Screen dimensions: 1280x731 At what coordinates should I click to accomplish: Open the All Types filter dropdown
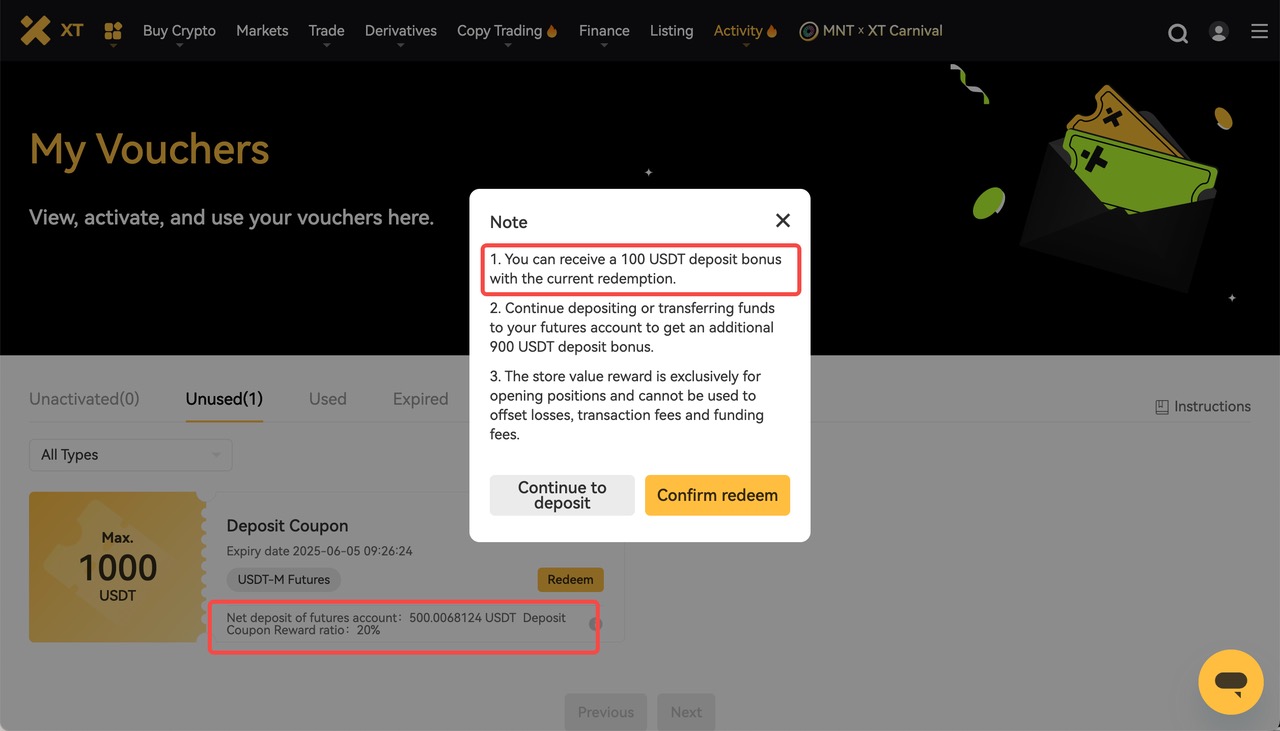coord(130,455)
